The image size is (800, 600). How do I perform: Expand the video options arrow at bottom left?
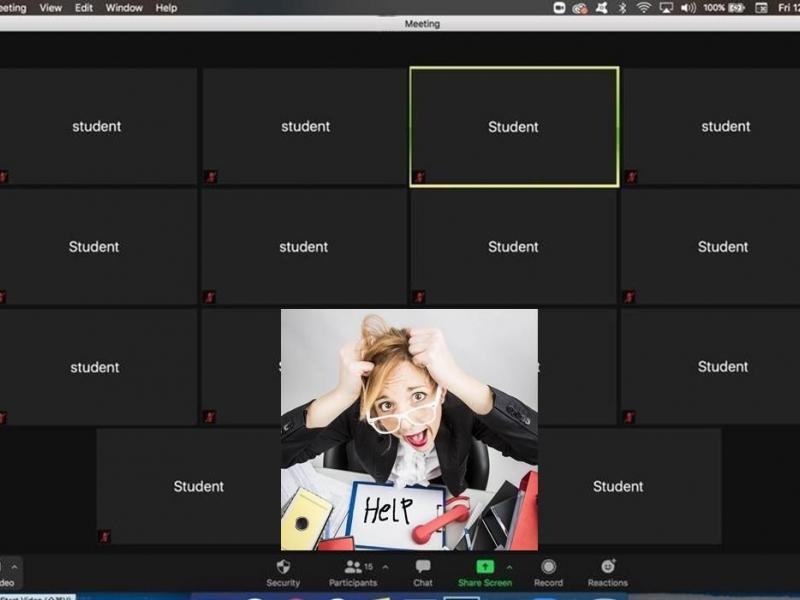coord(15,567)
